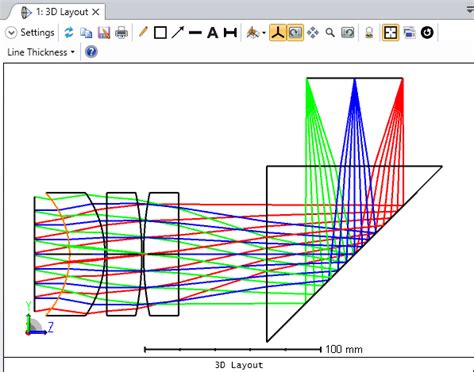
Task: Expand the Settings chevron
Action: [11, 33]
